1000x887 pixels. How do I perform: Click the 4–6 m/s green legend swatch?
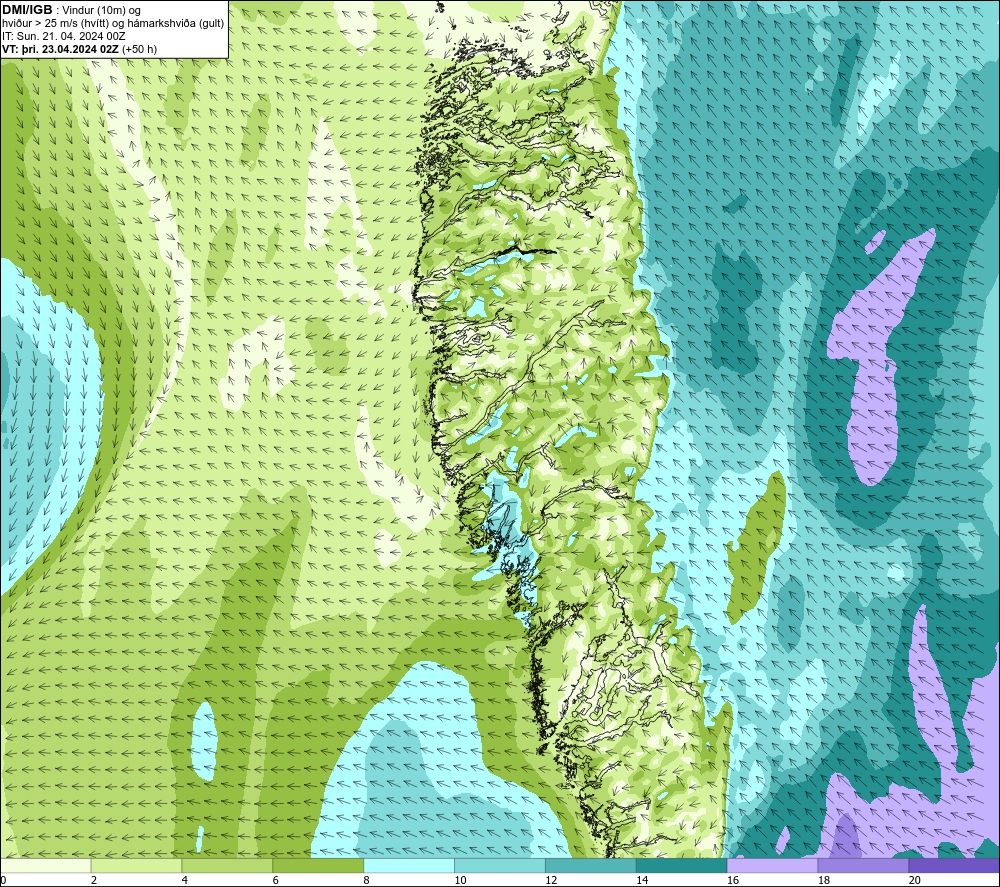(x=227, y=865)
